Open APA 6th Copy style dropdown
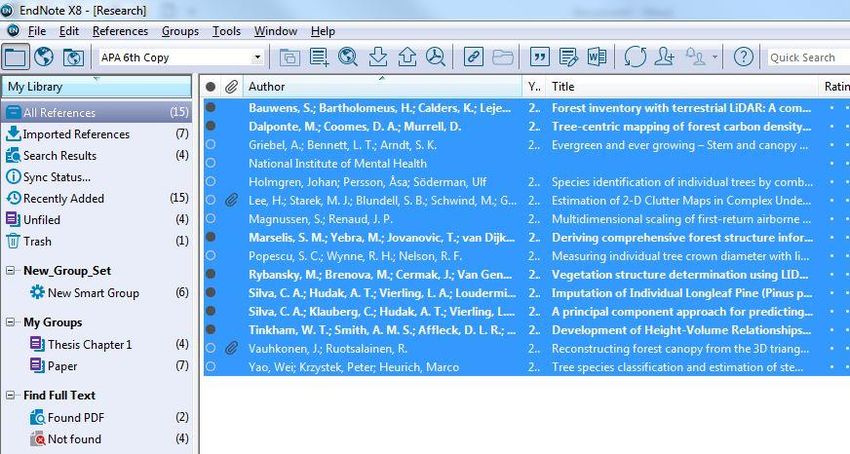This screenshot has width=850, height=454. point(257,57)
